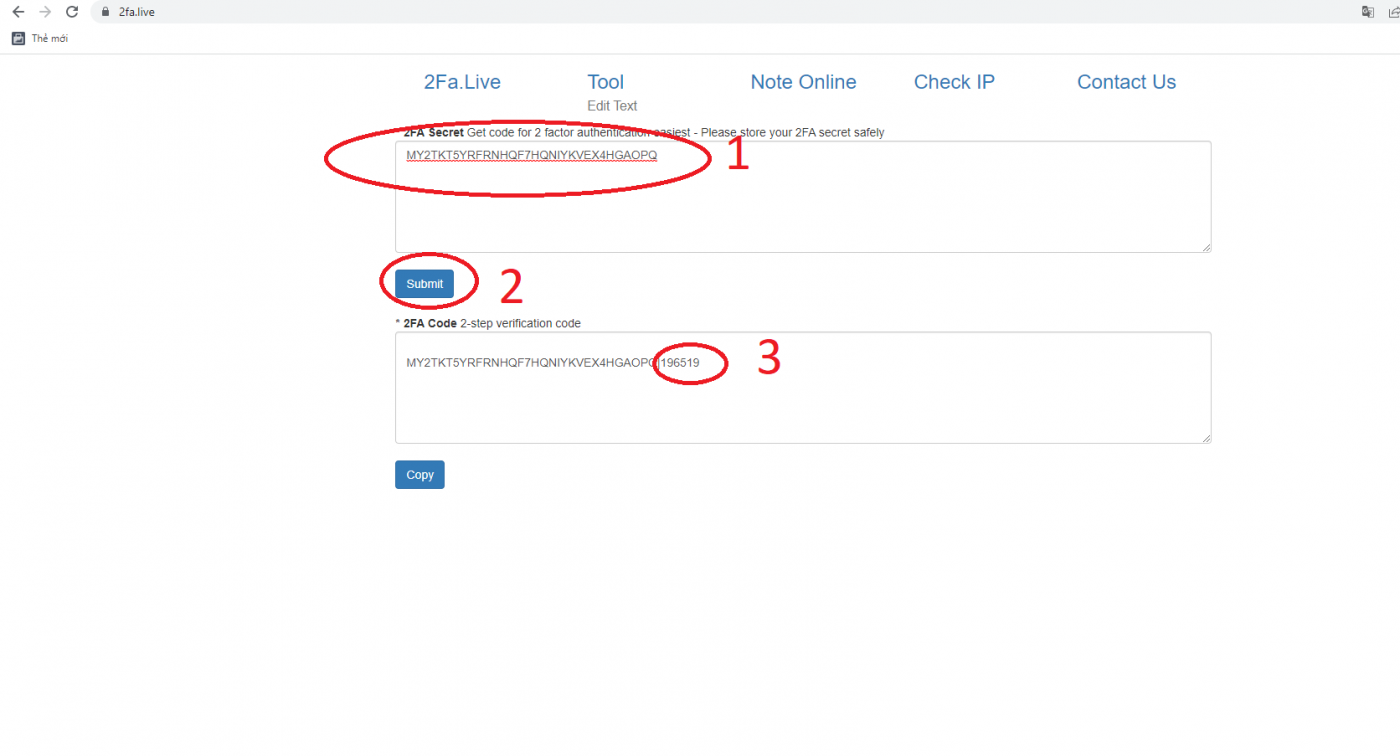
Task: Open the 2Fa.Live home link
Action: [462, 82]
